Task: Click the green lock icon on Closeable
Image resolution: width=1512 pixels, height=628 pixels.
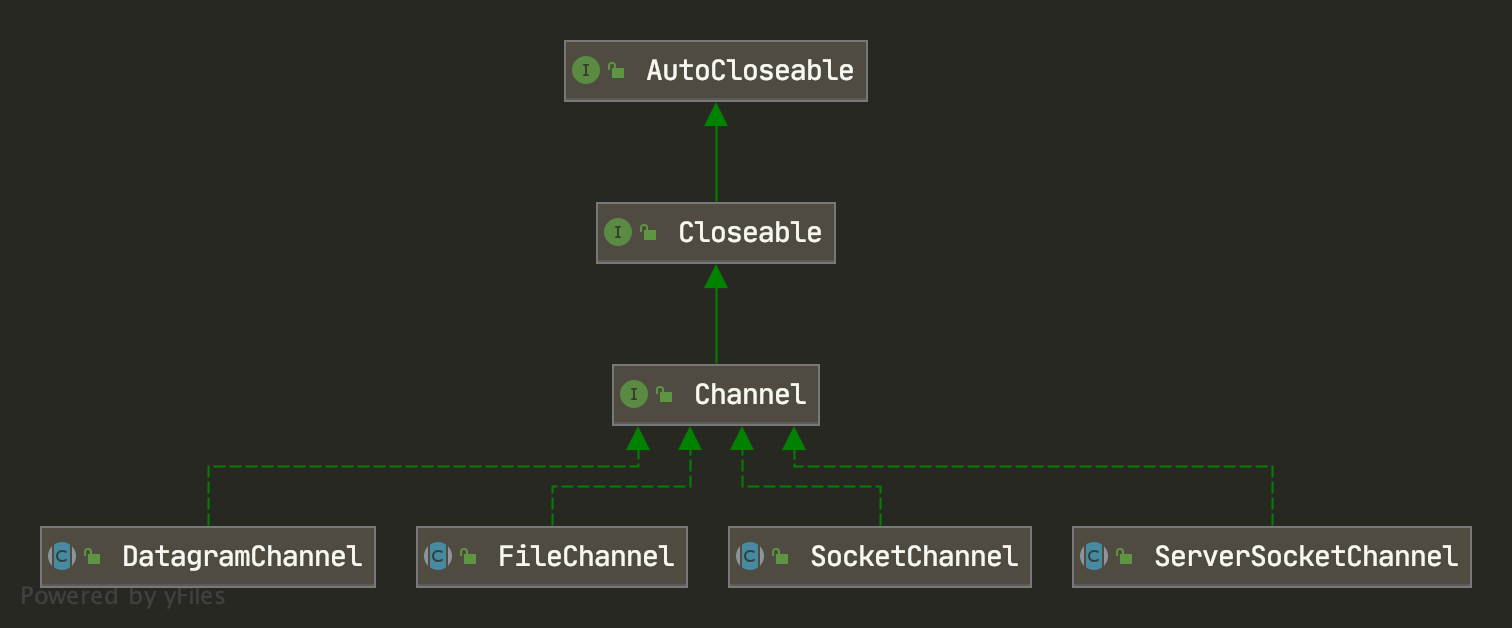Action: (x=648, y=233)
